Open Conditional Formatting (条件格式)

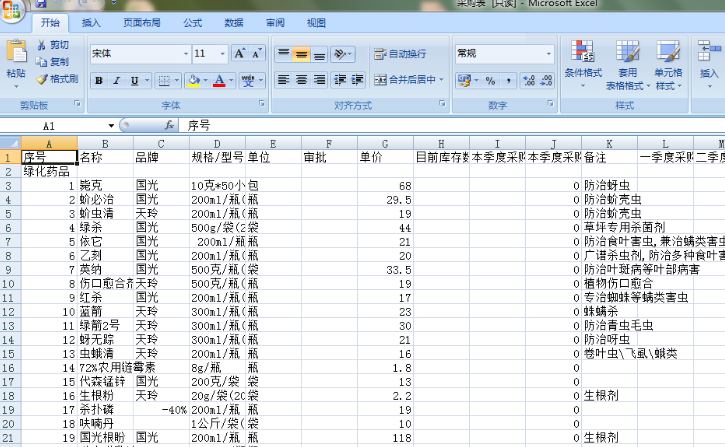(583, 65)
